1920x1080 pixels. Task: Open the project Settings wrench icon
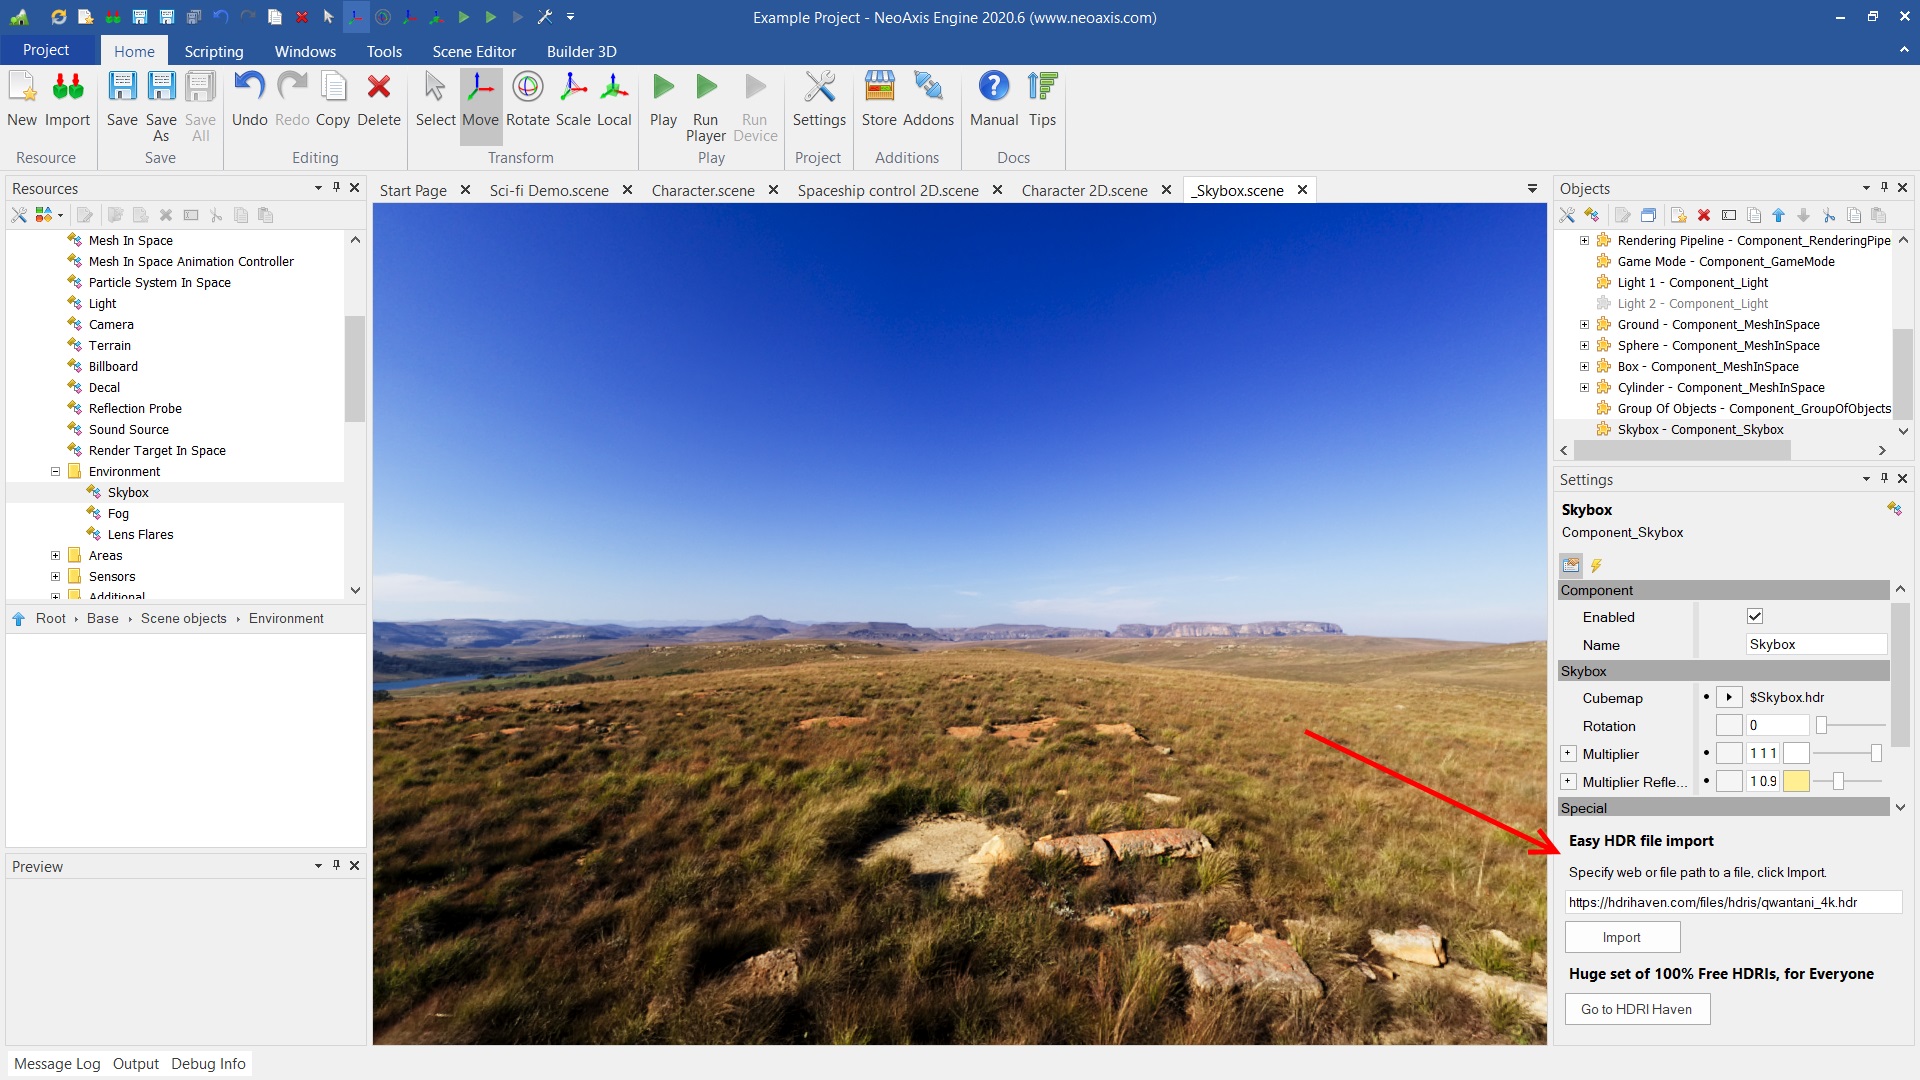(x=819, y=88)
